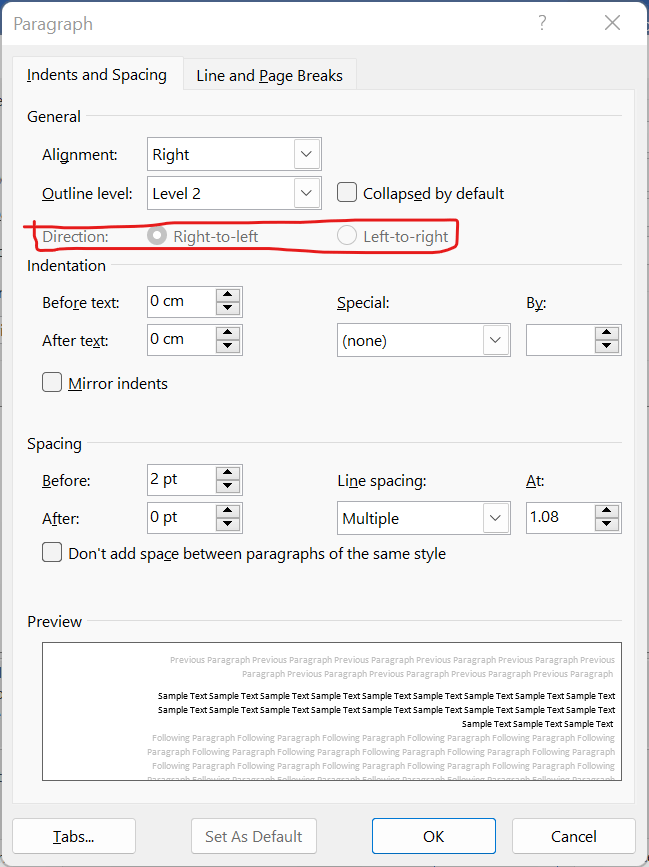Click the paragraph Preview box
This screenshot has height=867, width=649.
332,711
